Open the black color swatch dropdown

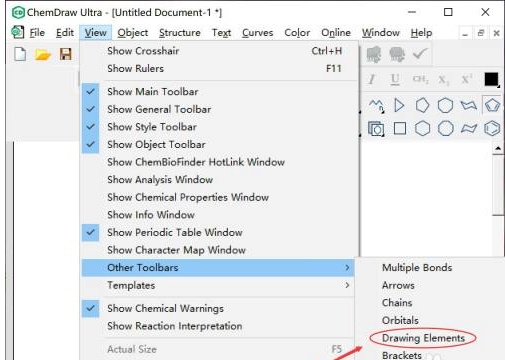491,79
